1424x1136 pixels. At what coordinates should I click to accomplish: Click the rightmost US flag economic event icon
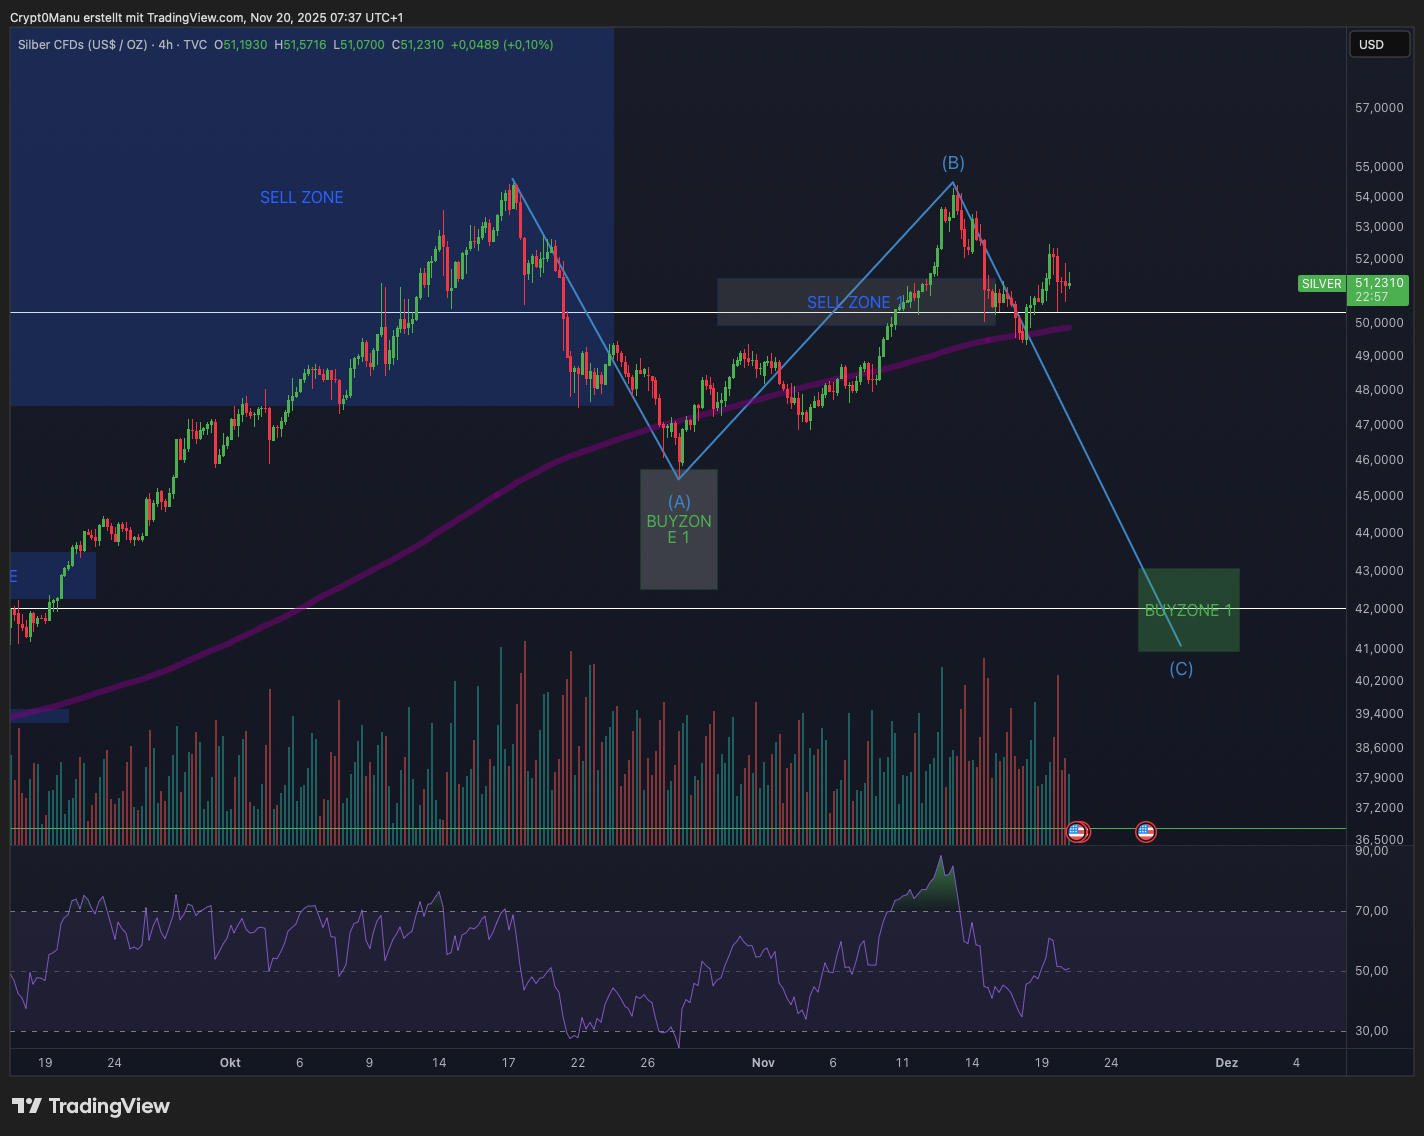pos(1146,831)
